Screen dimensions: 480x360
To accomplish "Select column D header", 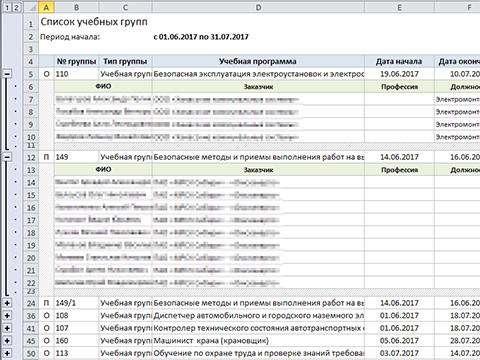I will pos(258,7).
